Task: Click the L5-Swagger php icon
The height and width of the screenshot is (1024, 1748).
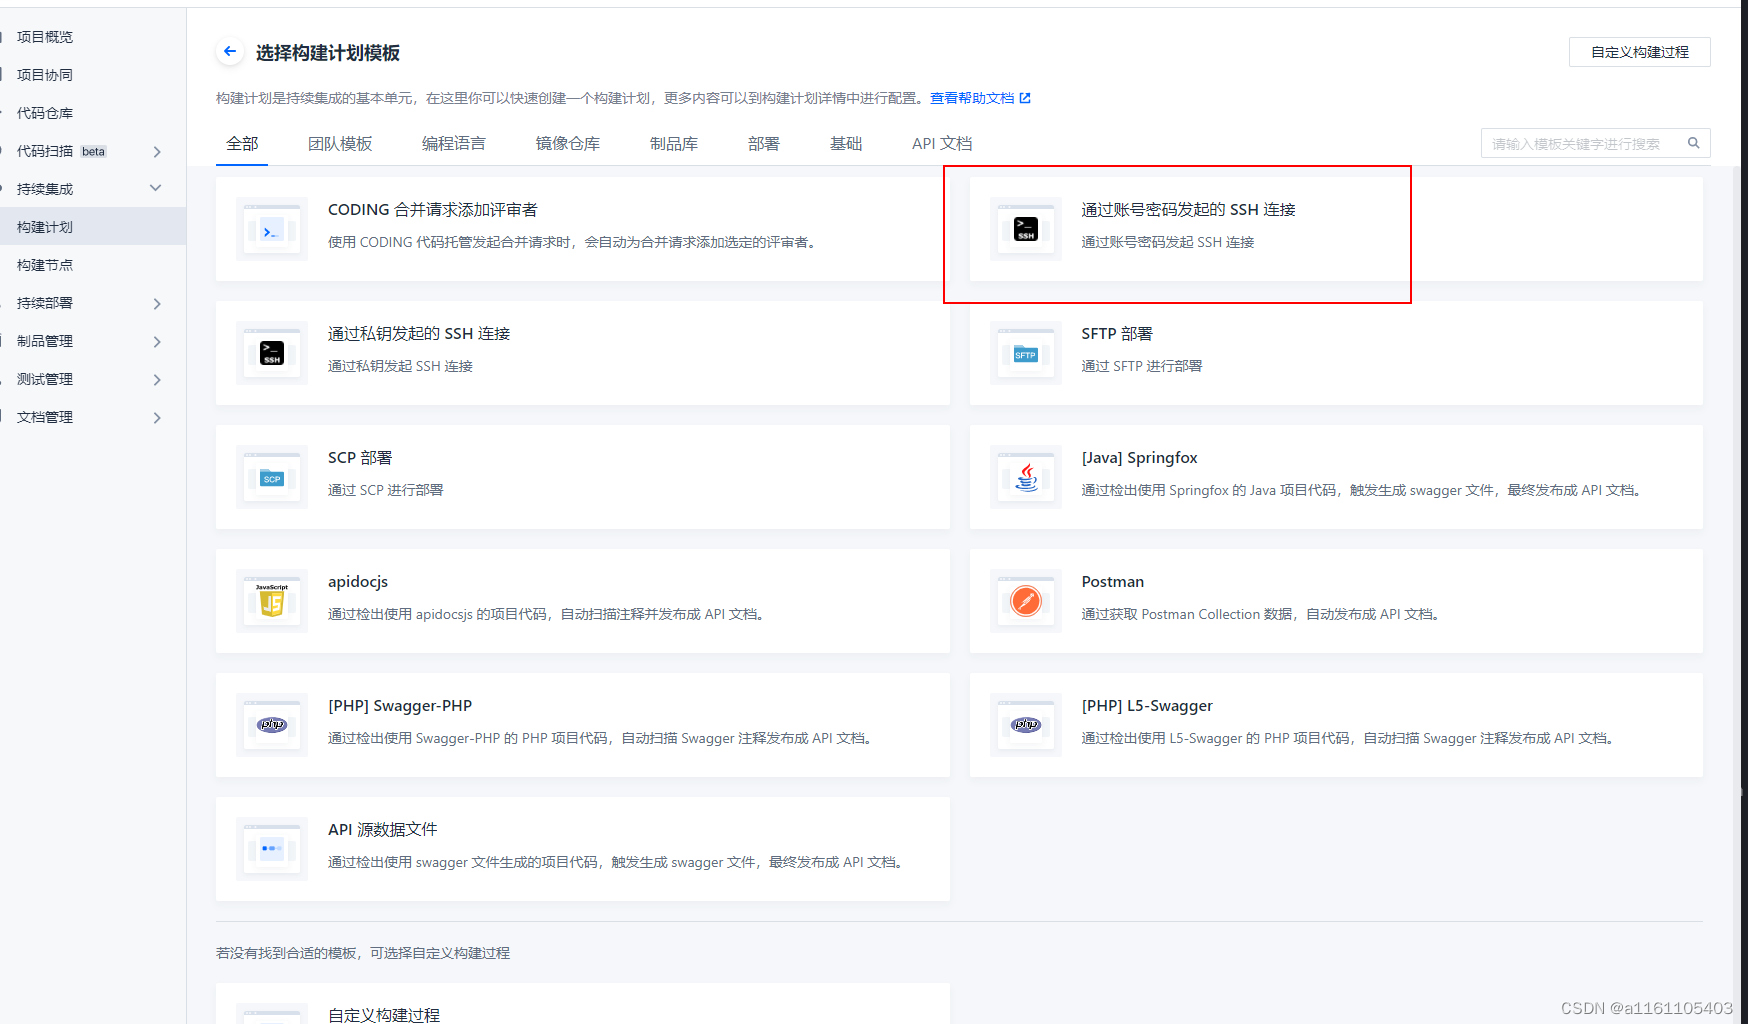Action: 1026,725
